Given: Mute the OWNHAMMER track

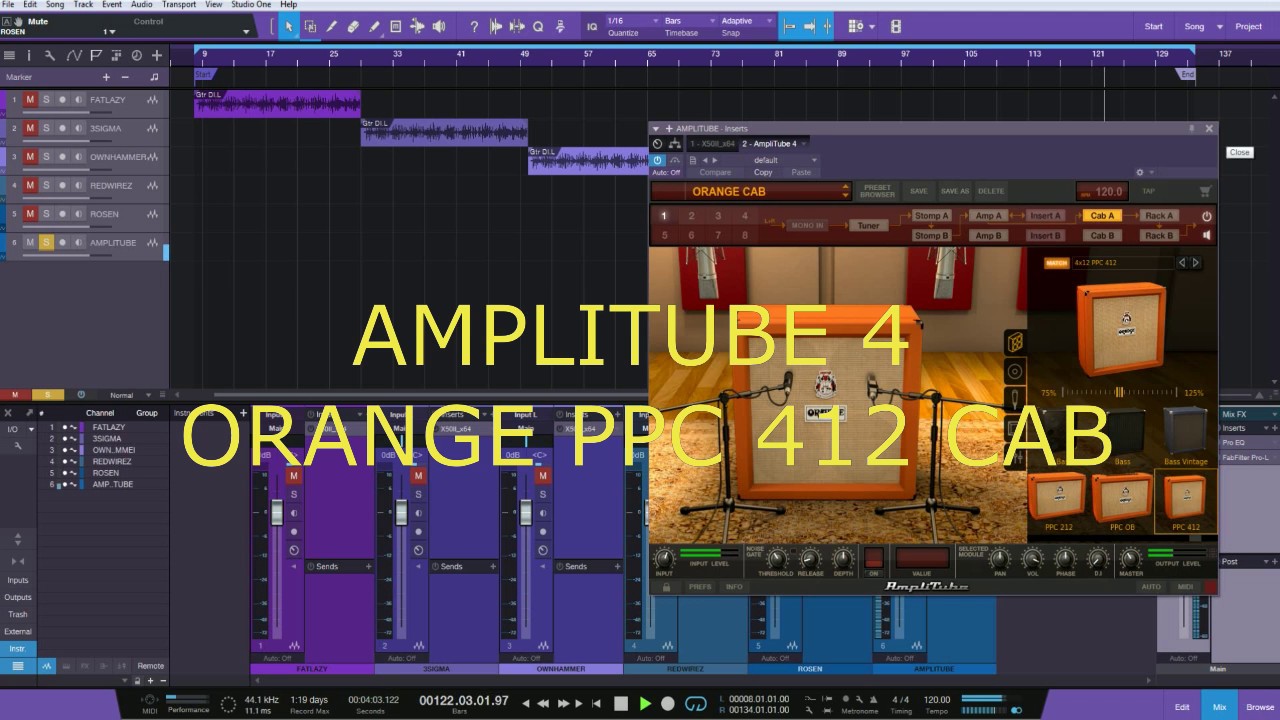Looking at the screenshot, I should 30,157.
